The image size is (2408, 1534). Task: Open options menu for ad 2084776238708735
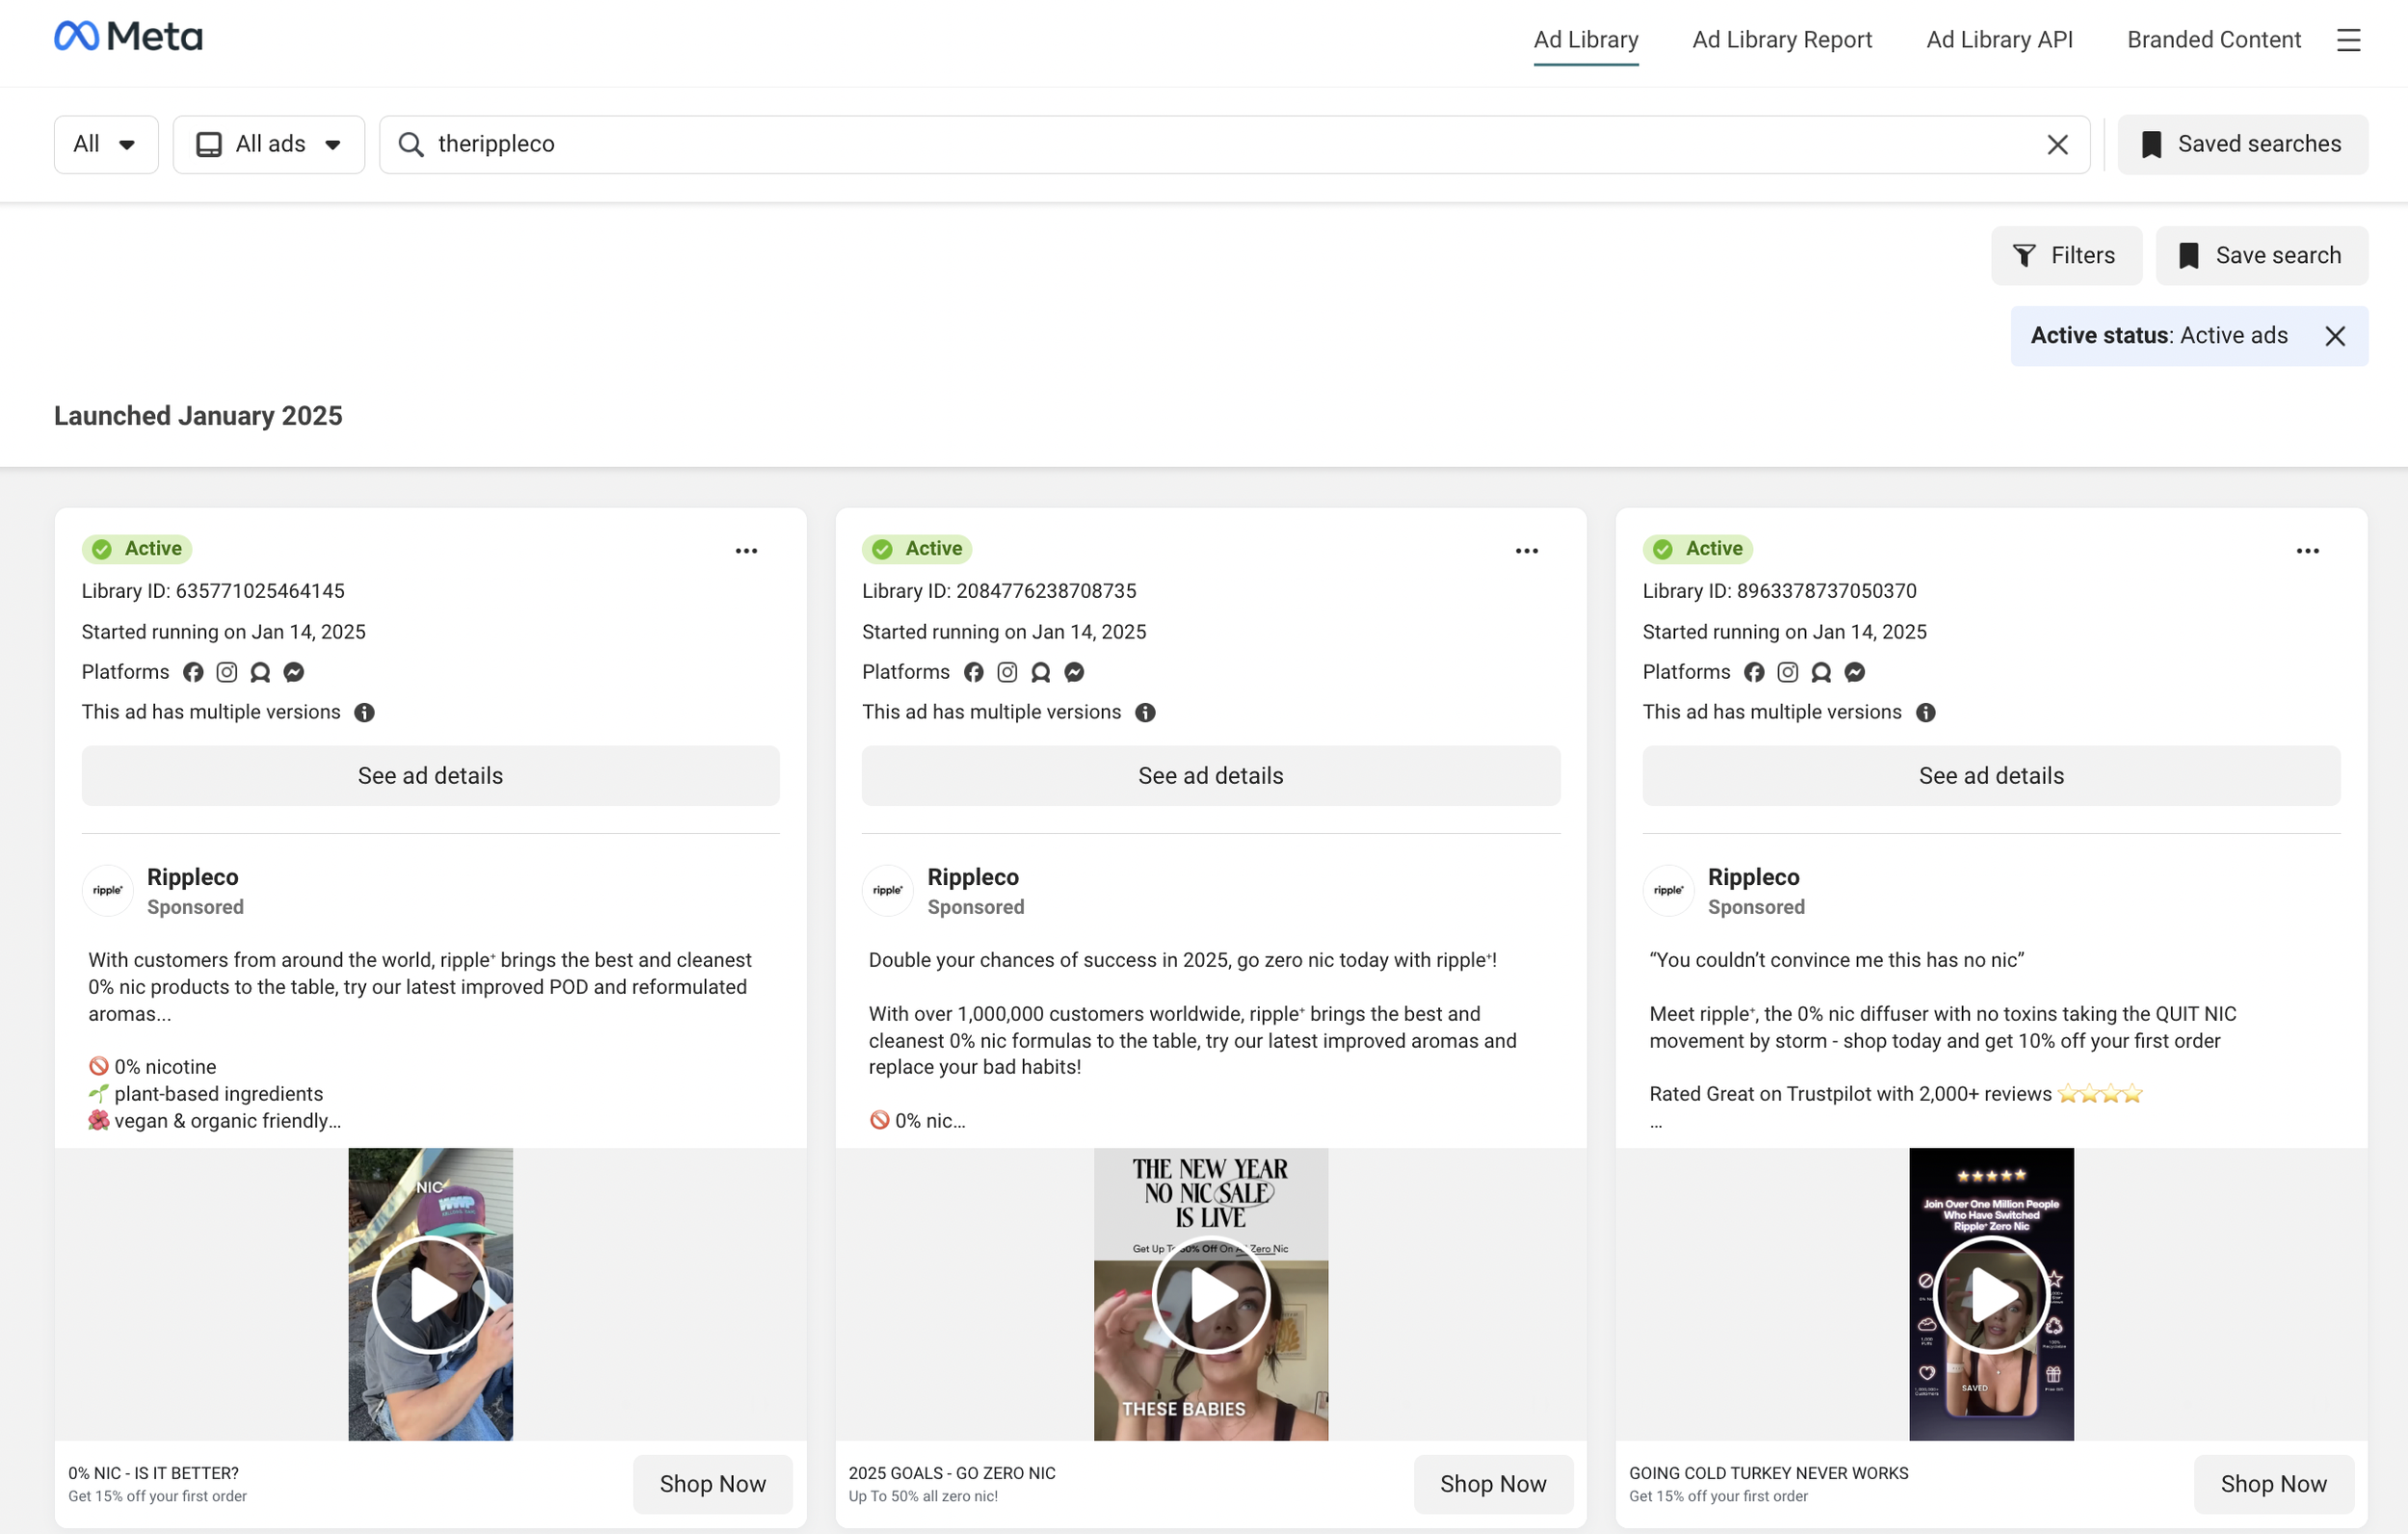(1526, 551)
